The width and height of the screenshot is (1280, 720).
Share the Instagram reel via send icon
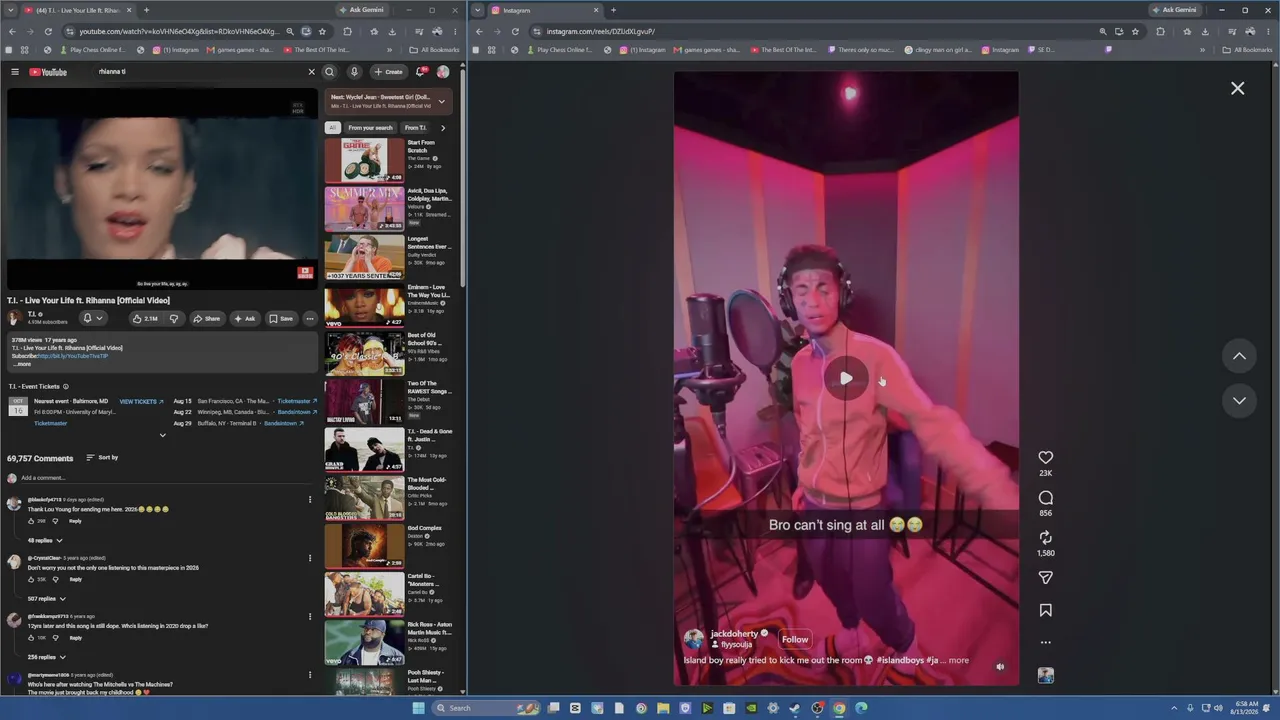(1046, 578)
